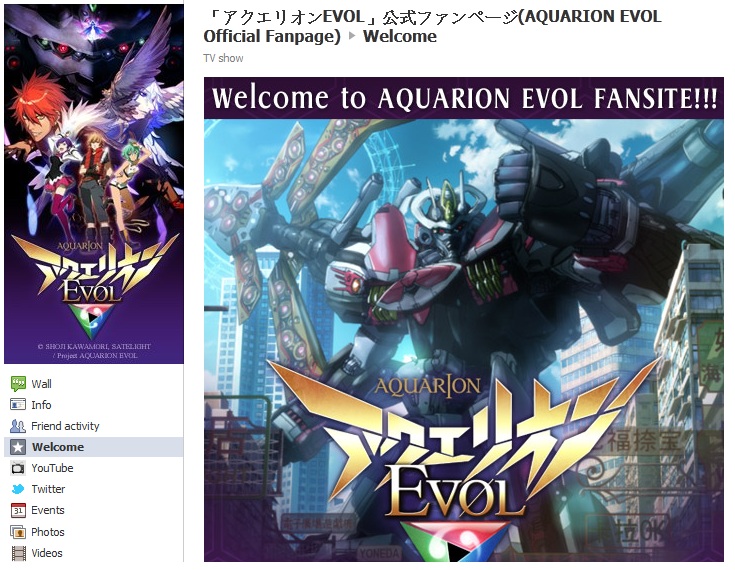Open the Info tab
The height and width of the screenshot is (570, 735).
point(41,405)
